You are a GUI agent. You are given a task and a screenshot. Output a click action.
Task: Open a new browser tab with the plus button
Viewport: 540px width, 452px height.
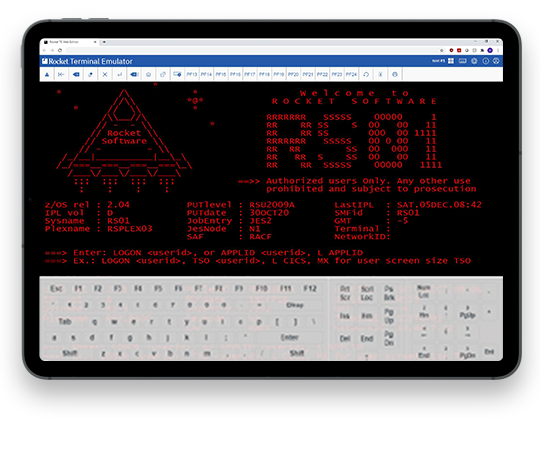[x=104, y=42]
